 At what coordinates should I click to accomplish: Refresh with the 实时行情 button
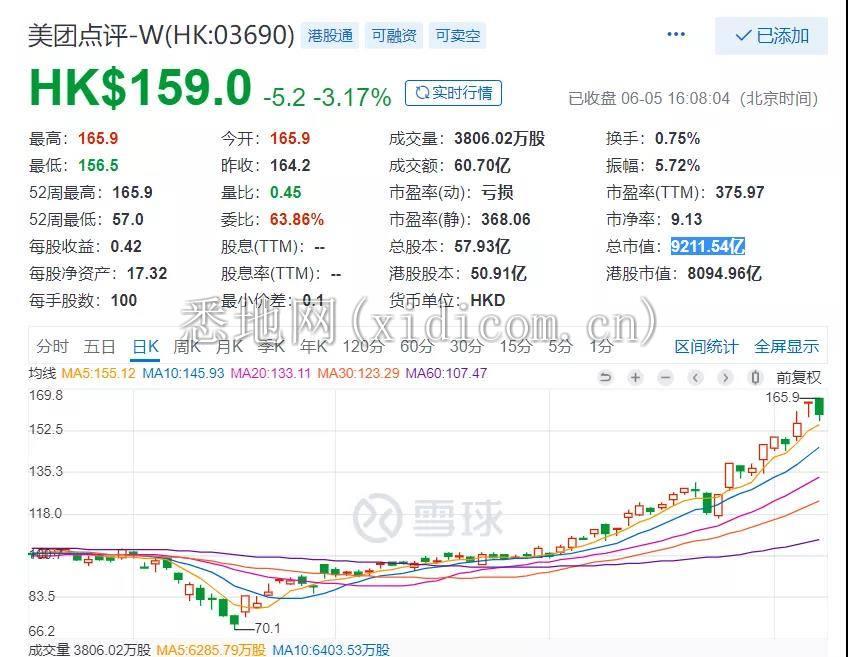click(453, 93)
